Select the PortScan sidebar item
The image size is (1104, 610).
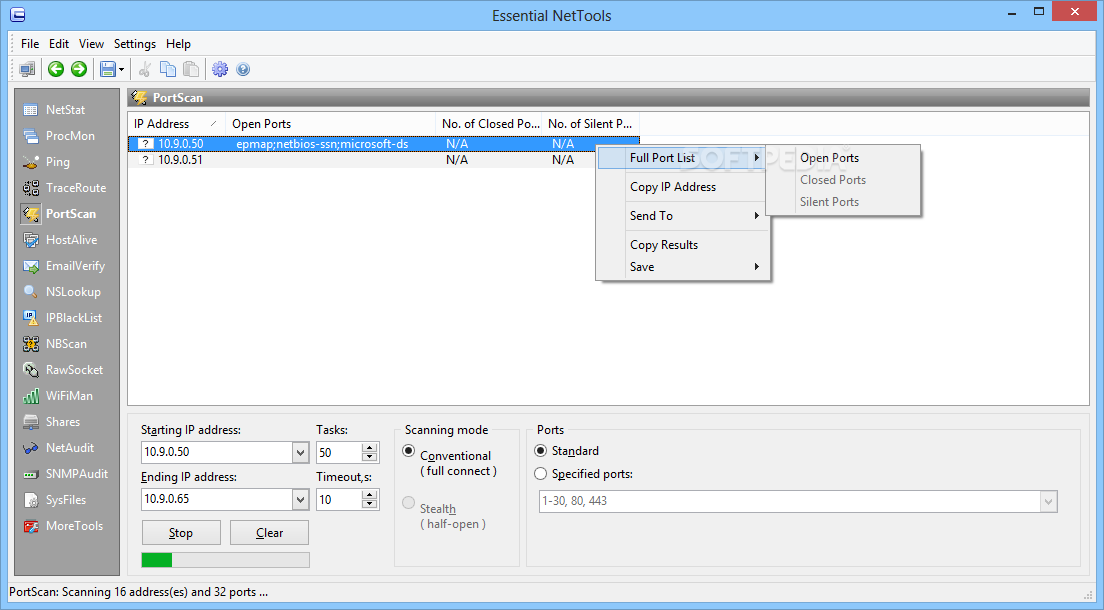click(x=59, y=214)
